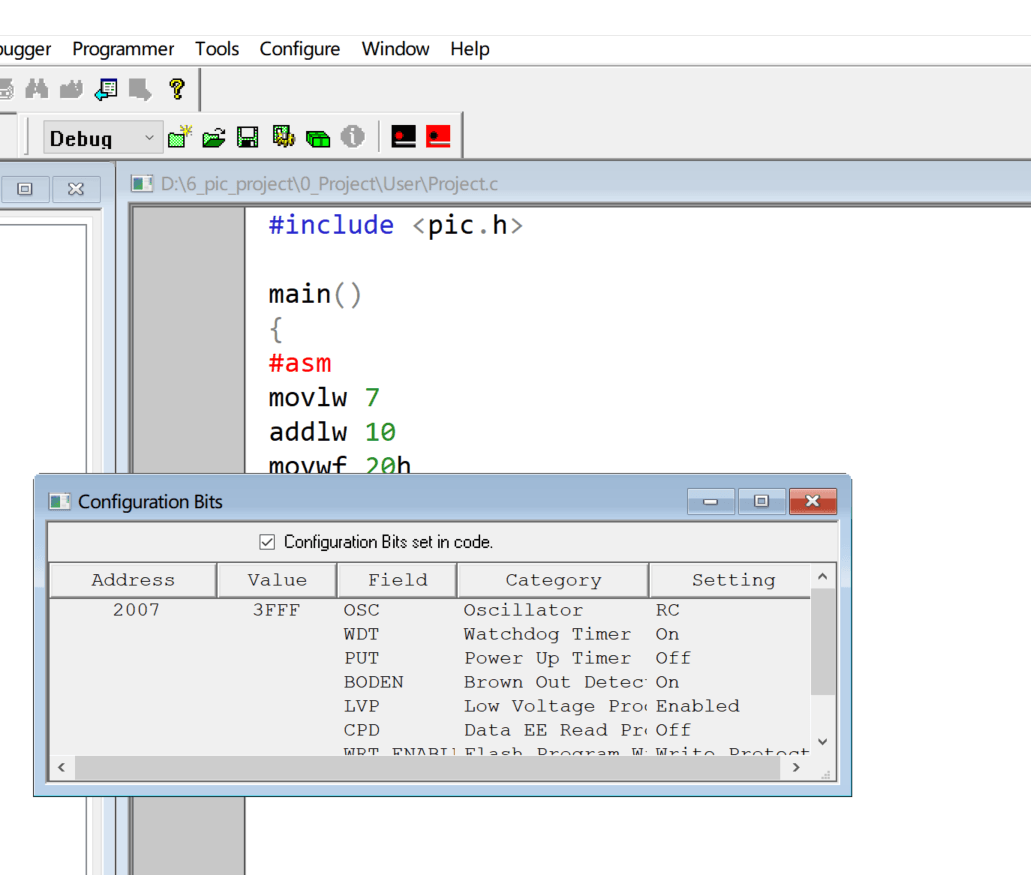Open the Programmer menu
This screenshot has width=1031, height=875.
[123, 49]
